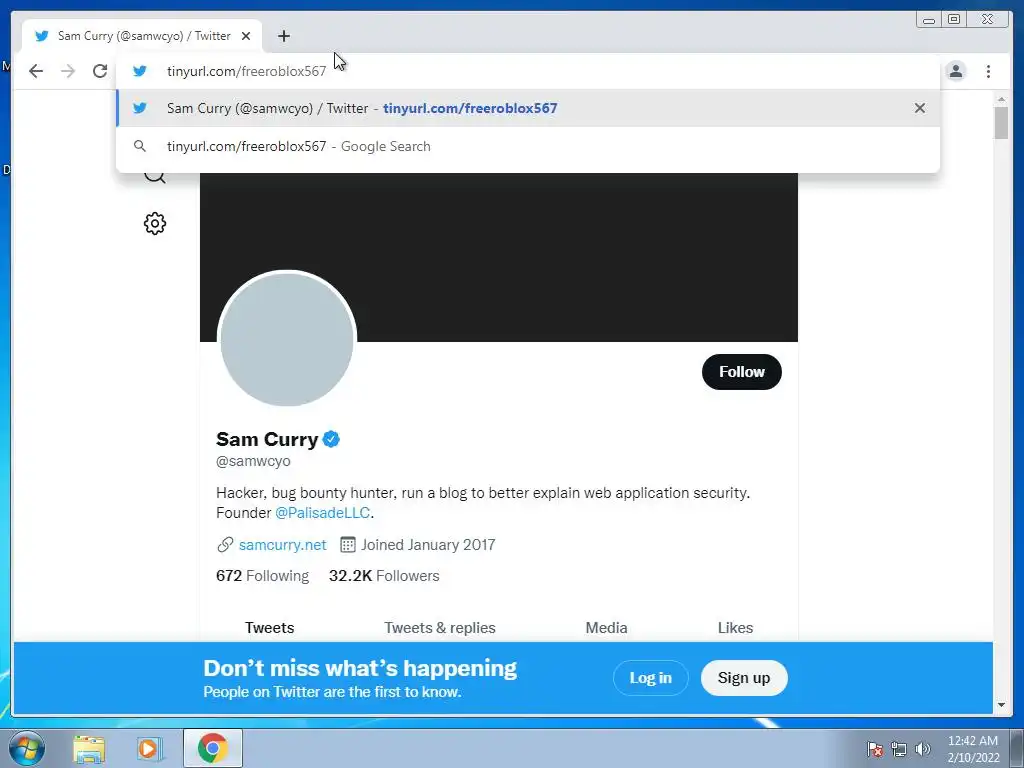View the 672 Following list
This screenshot has width=1024, height=768.
(263, 575)
